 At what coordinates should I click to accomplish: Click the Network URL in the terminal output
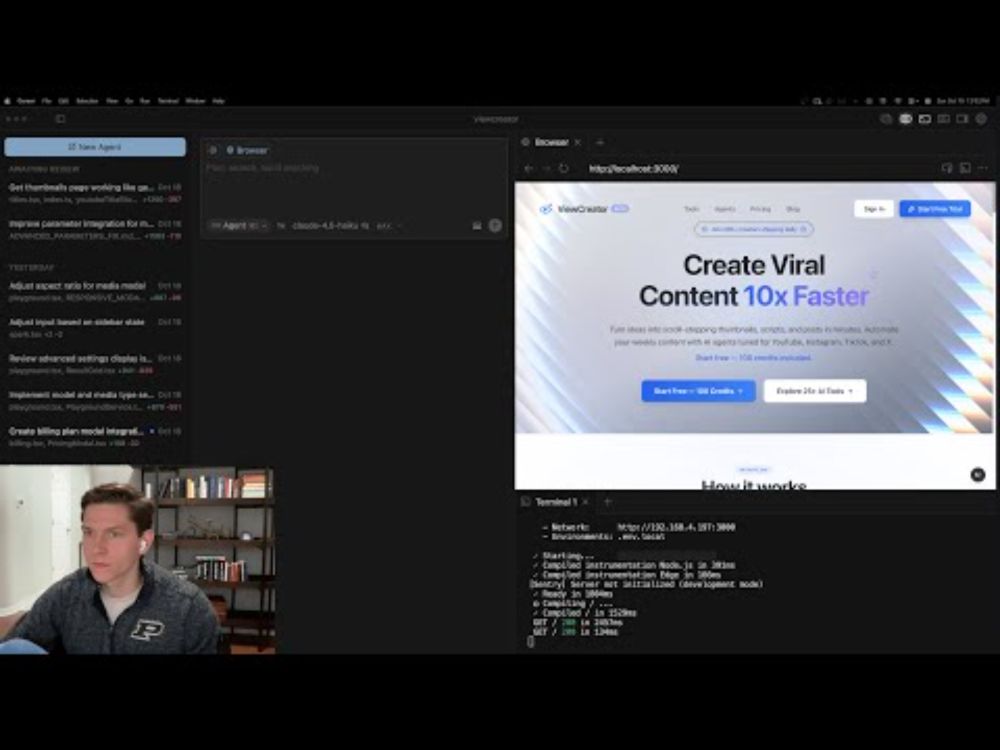click(676, 527)
